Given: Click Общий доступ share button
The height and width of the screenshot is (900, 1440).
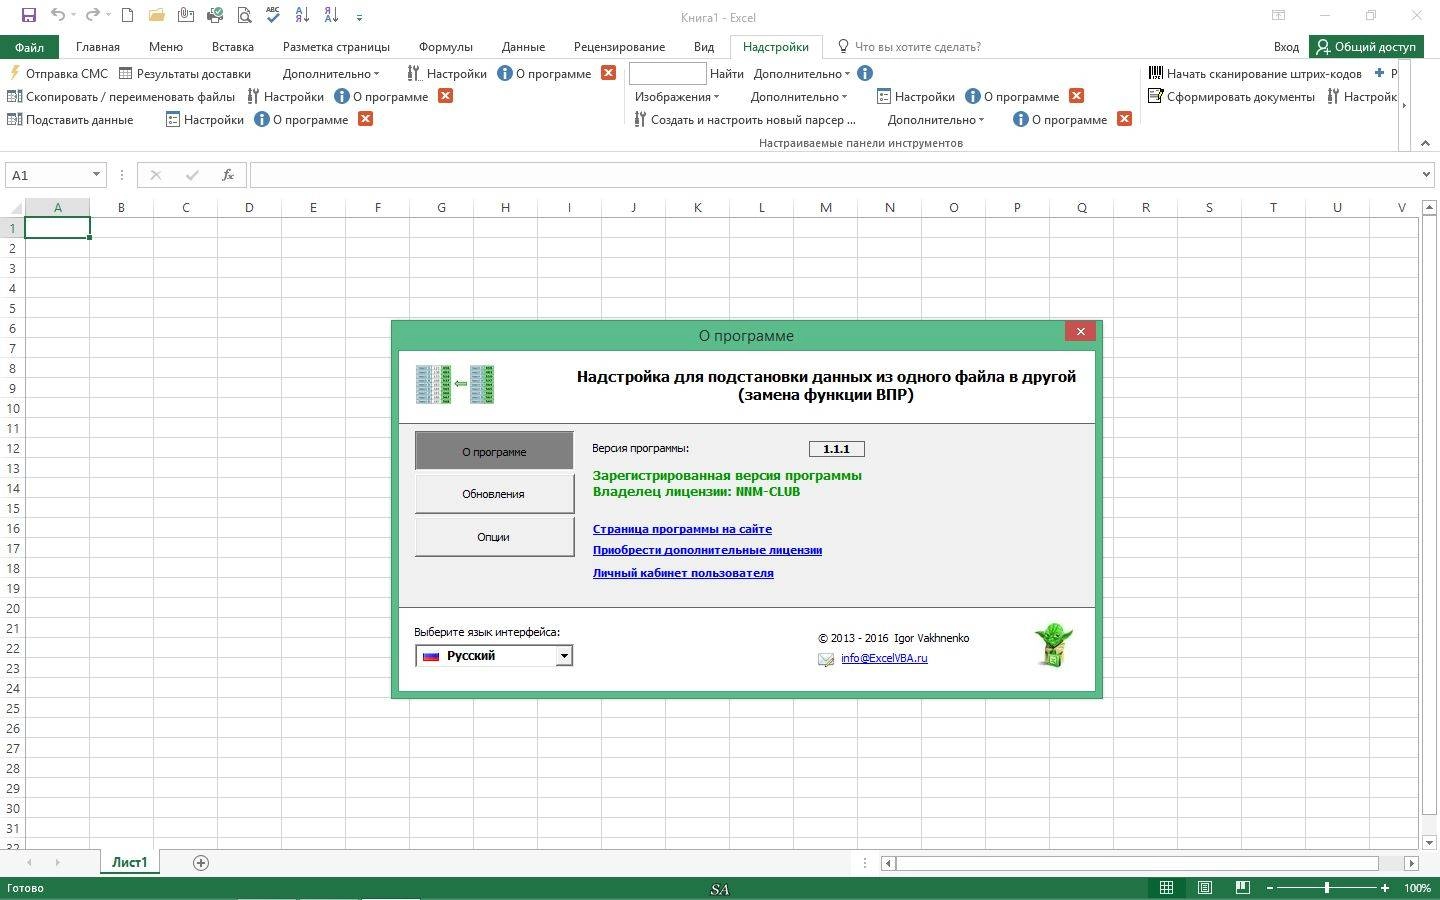Looking at the screenshot, I should 1366,46.
